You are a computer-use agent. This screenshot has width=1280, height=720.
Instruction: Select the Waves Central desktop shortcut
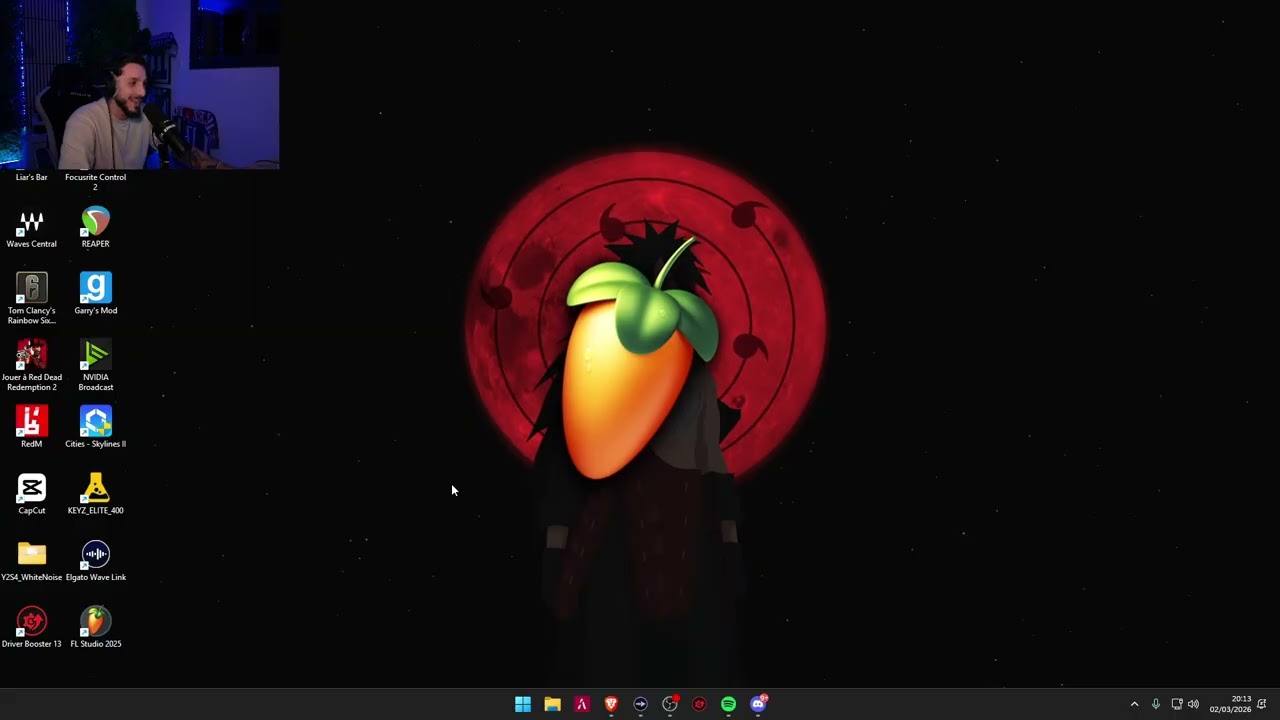click(x=31, y=229)
